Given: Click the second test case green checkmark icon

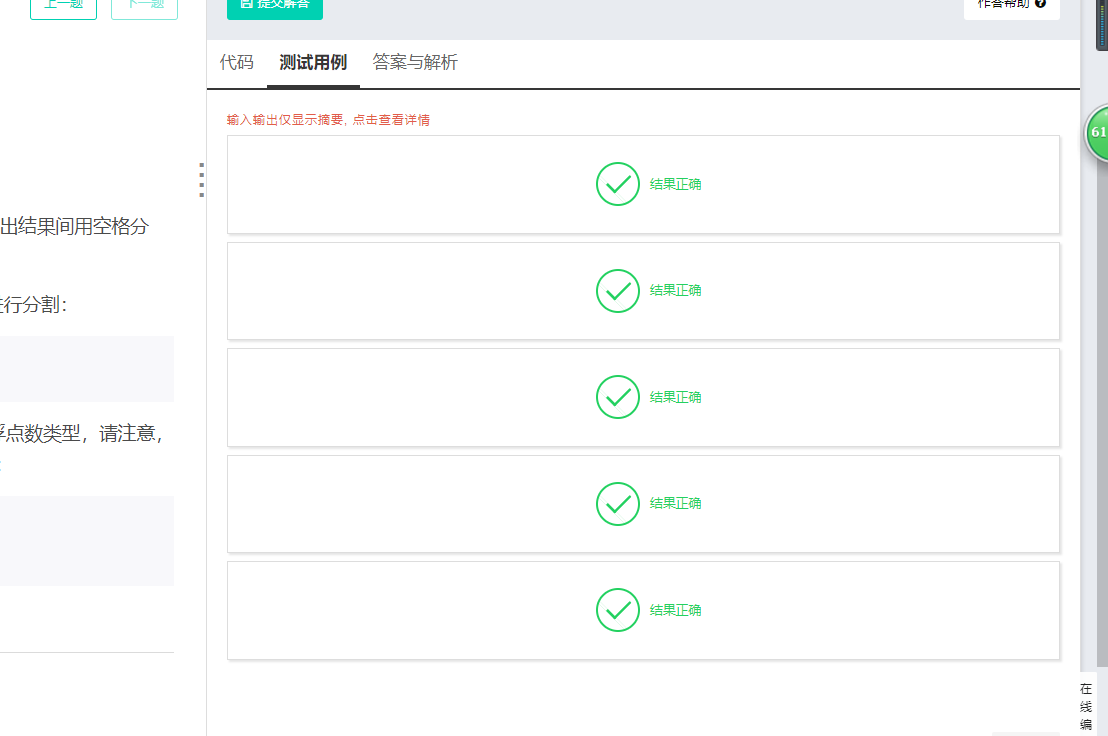Looking at the screenshot, I should click(618, 291).
